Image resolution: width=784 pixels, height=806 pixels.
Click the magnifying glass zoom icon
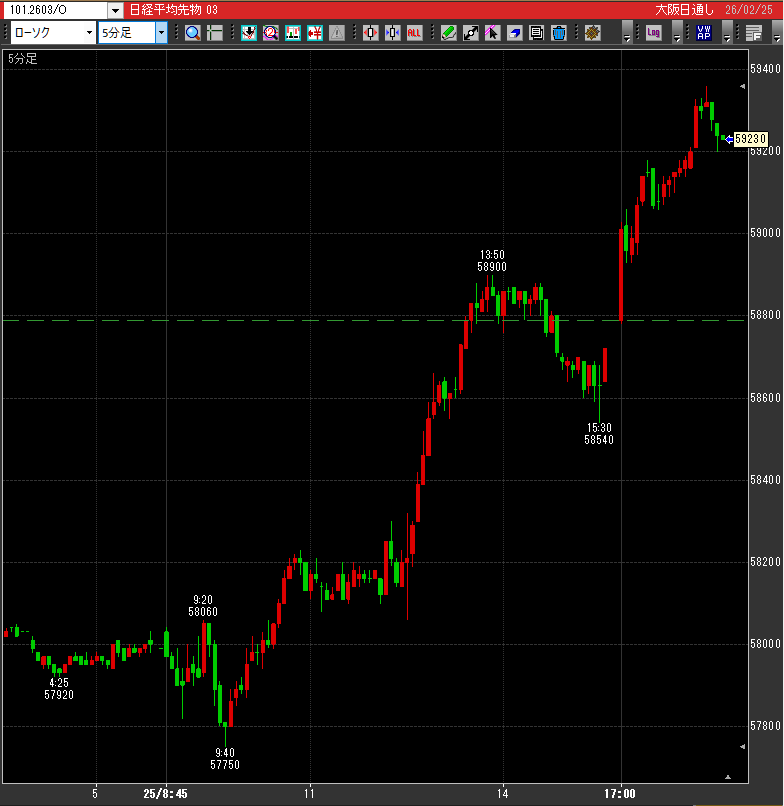[193, 33]
